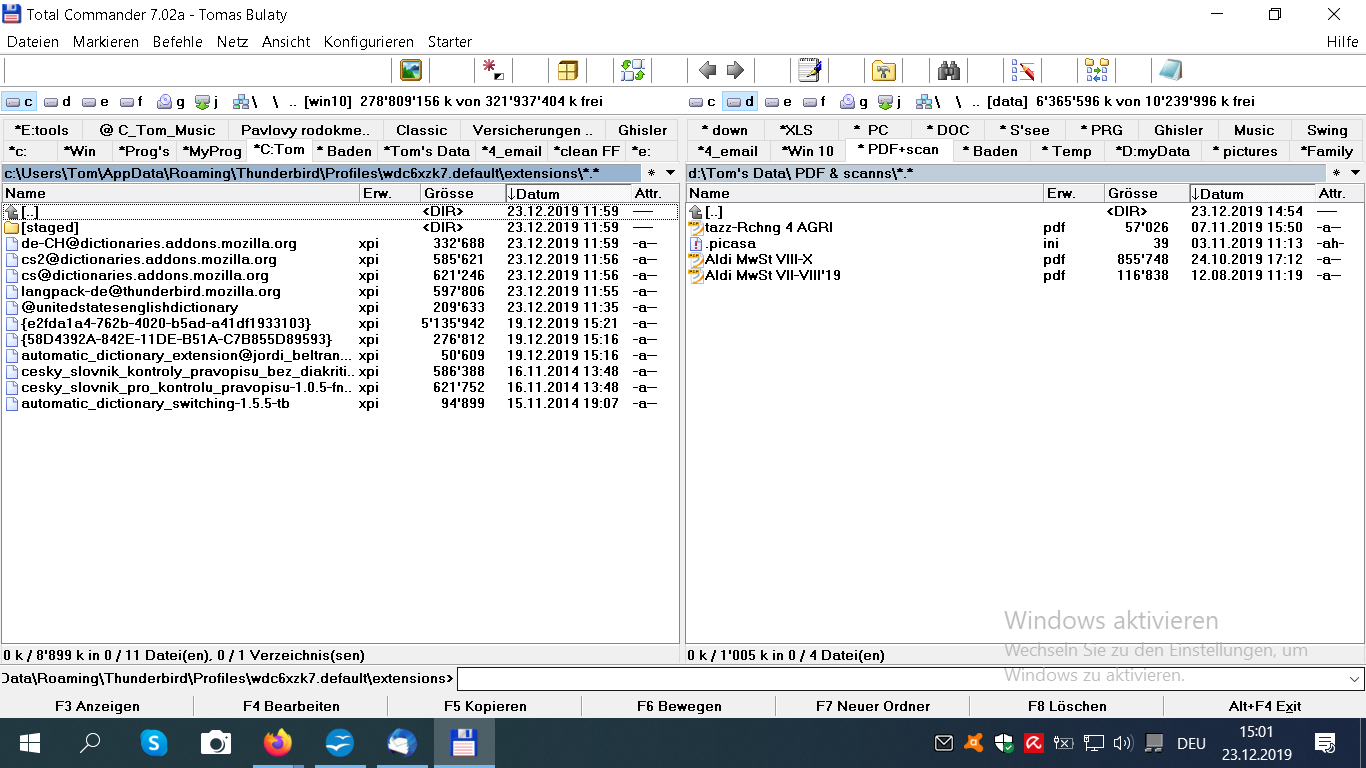
Task: Go back using the left arrow toolbar icon
Action: pyautogui.click(x=708, y=70)
